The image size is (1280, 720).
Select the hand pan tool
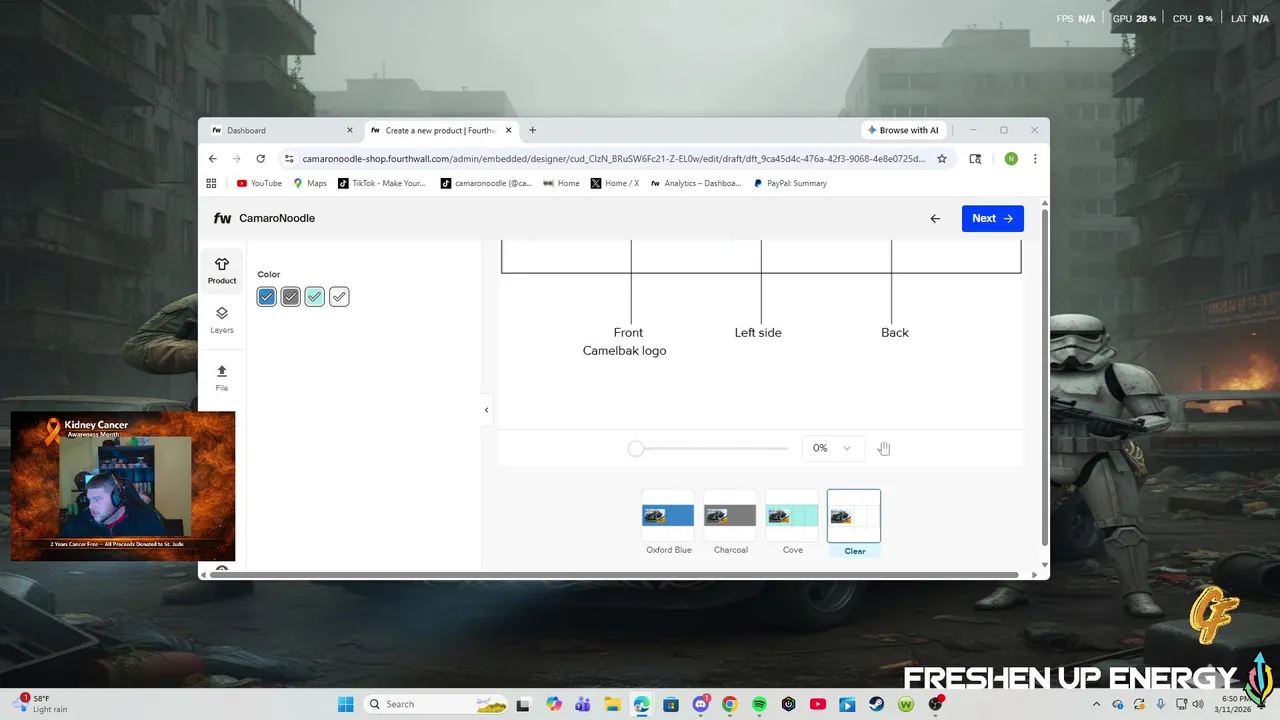884,448
